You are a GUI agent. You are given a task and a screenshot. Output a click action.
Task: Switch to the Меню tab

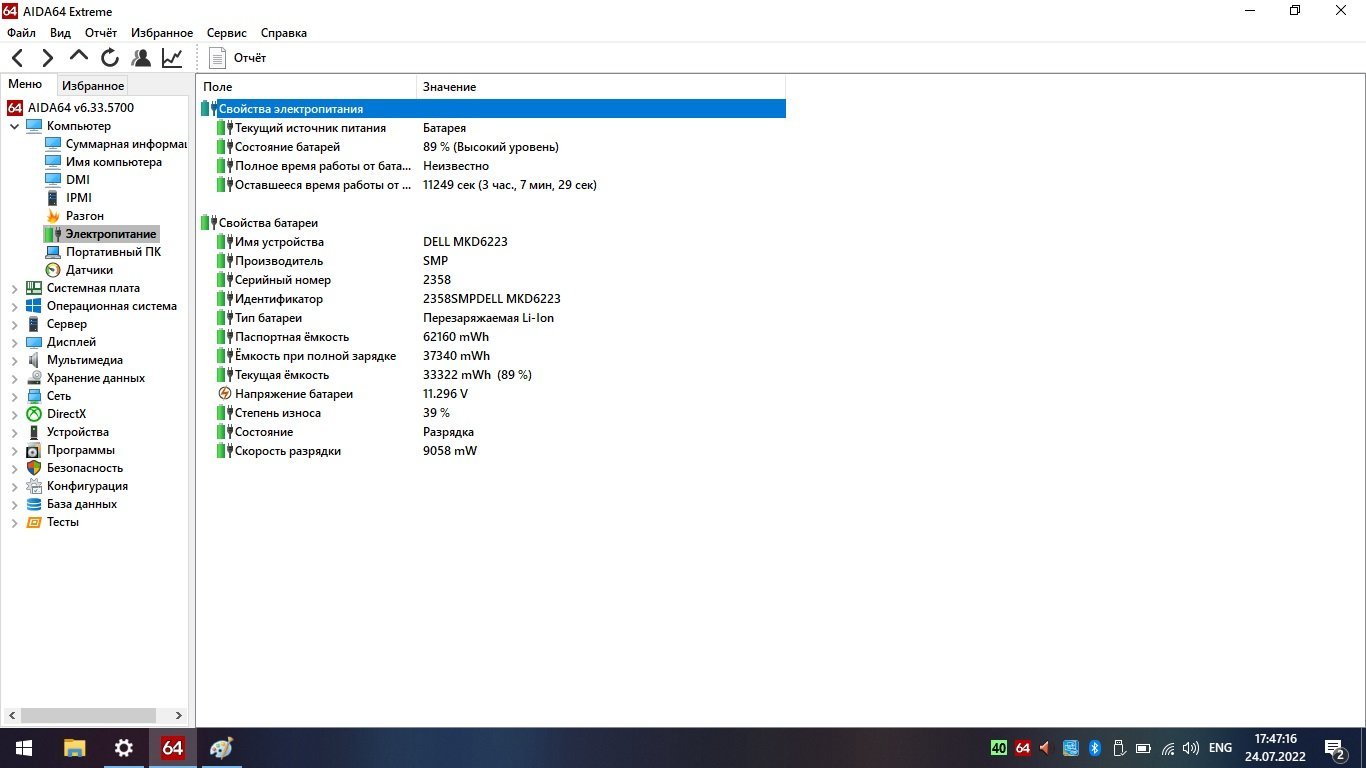tap(25, 85)
